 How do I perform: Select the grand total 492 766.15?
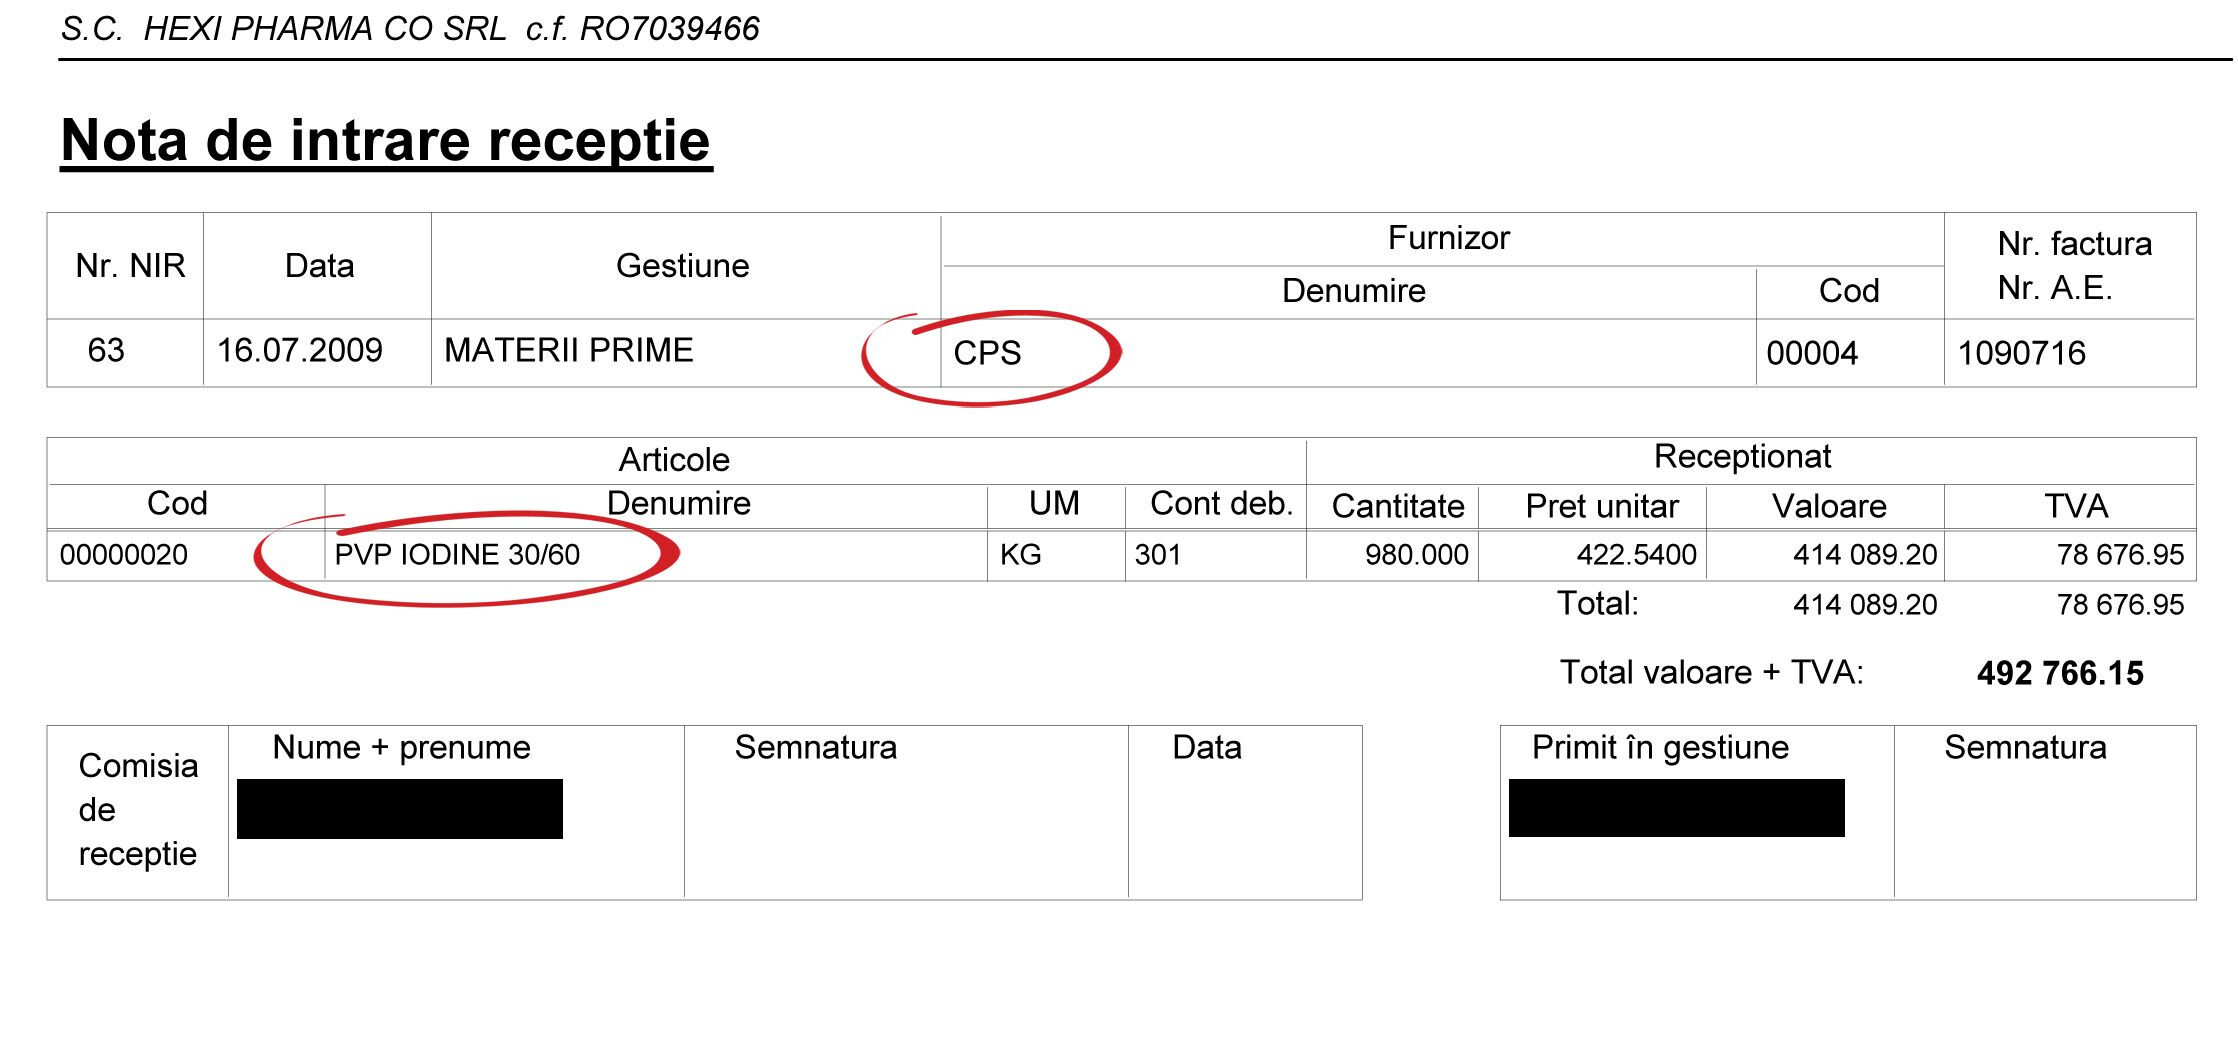[2060, 674]
